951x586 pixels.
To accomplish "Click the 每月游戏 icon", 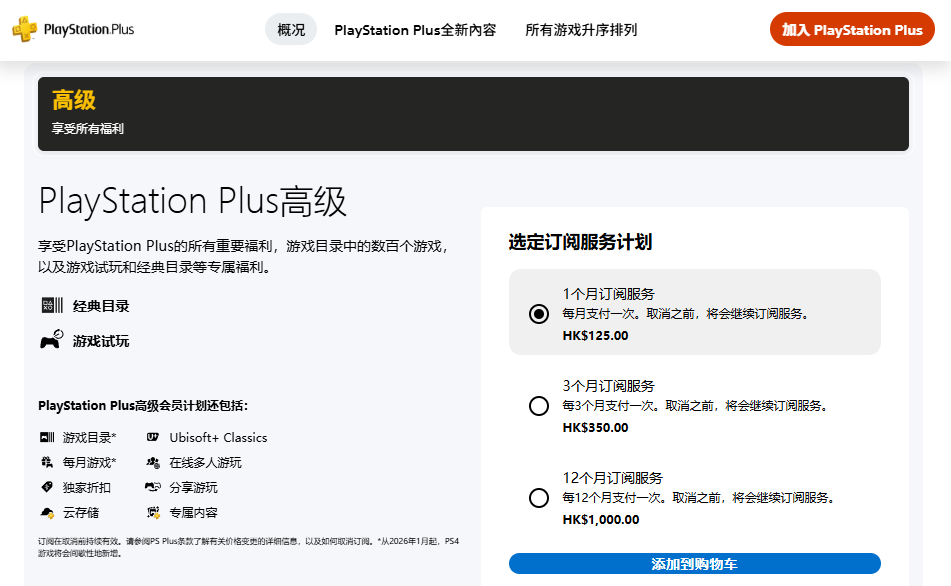I will point(47,462).
